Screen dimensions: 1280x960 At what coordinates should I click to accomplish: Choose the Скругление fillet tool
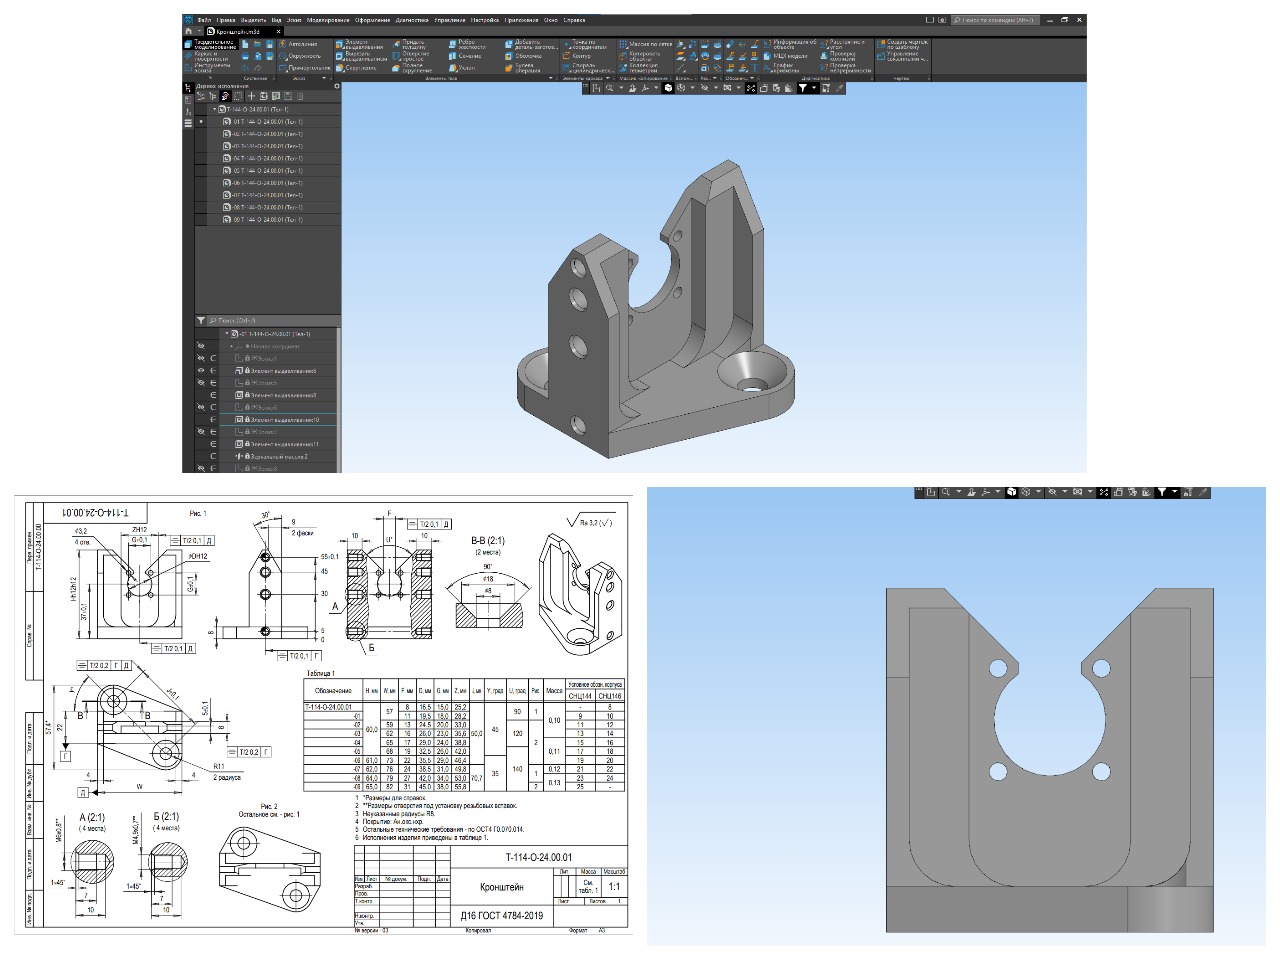(356, 68)
